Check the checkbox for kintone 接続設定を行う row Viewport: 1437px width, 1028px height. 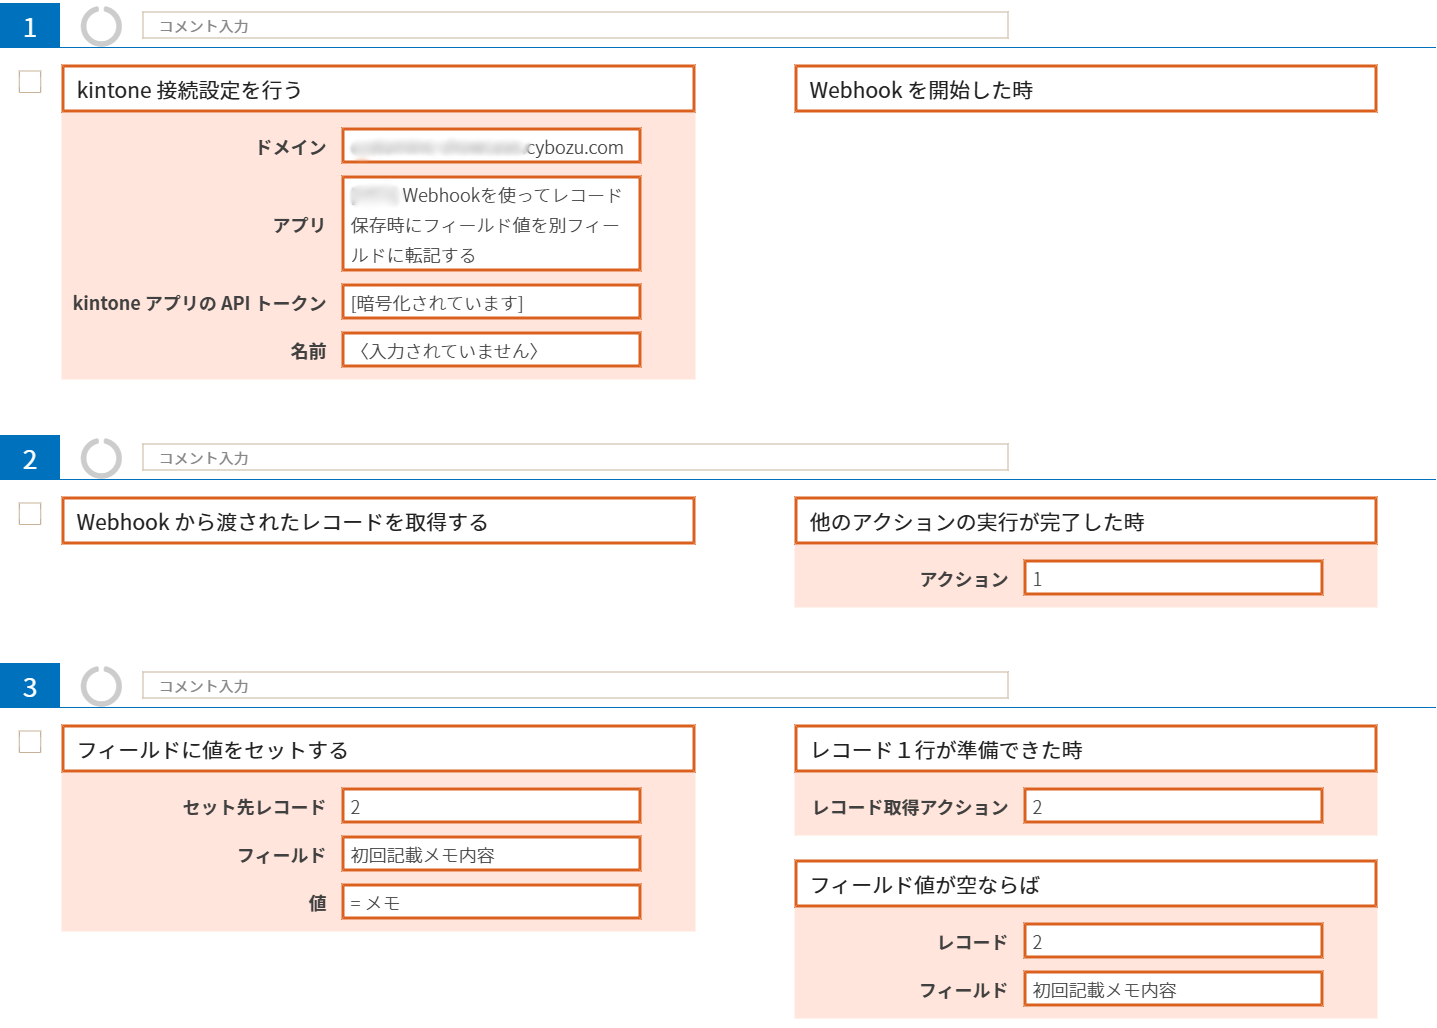click(x=30, y=81)
